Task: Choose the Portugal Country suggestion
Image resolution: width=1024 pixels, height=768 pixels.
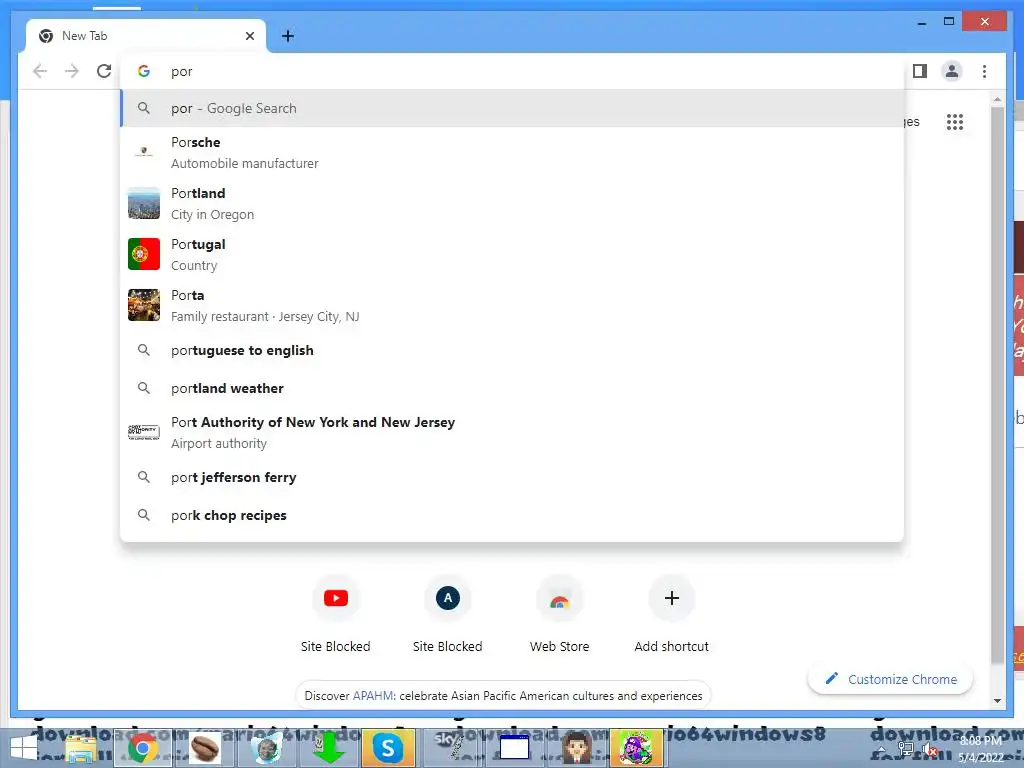Action: (x=513, y=255)
